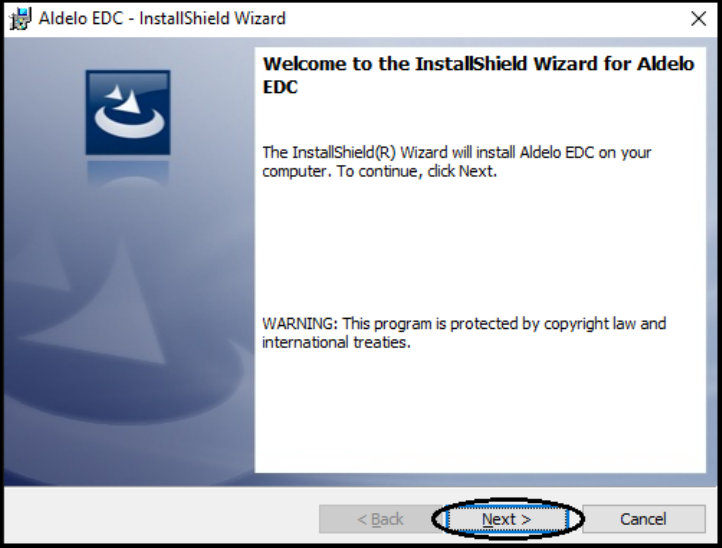Click the 'To continue, click Next.' text
The image size is (722, 548).
point(417,171)
